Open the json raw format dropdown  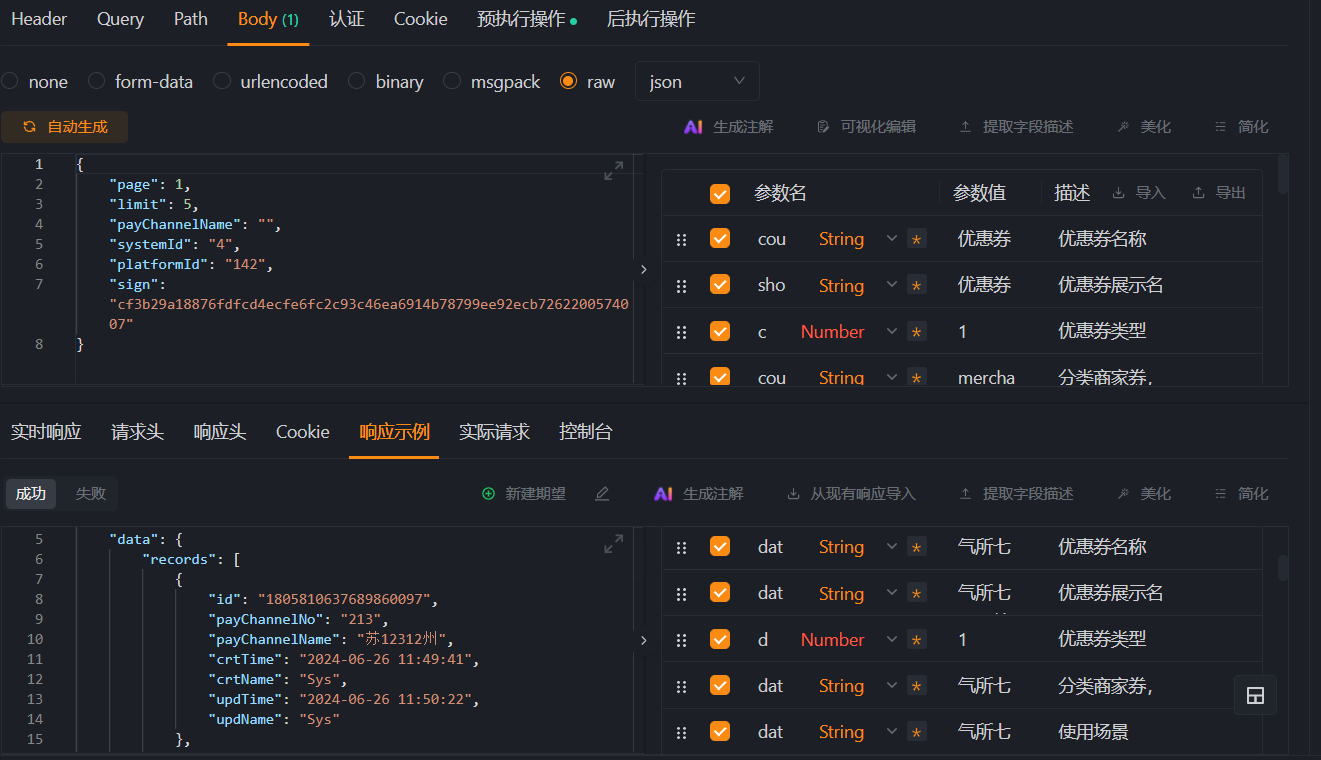point(697,81)
